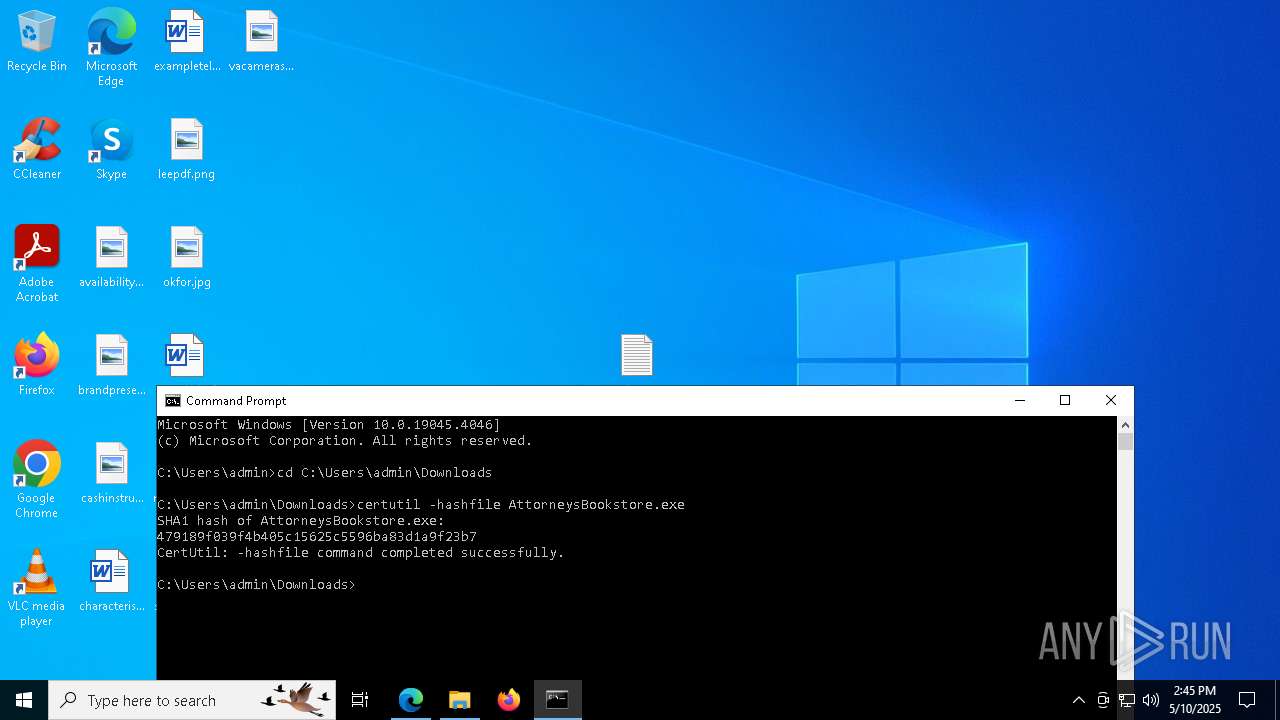Maximize the Command Prompt window
This screenshot has width=1280, height=720.
[x=1065, y=401]
